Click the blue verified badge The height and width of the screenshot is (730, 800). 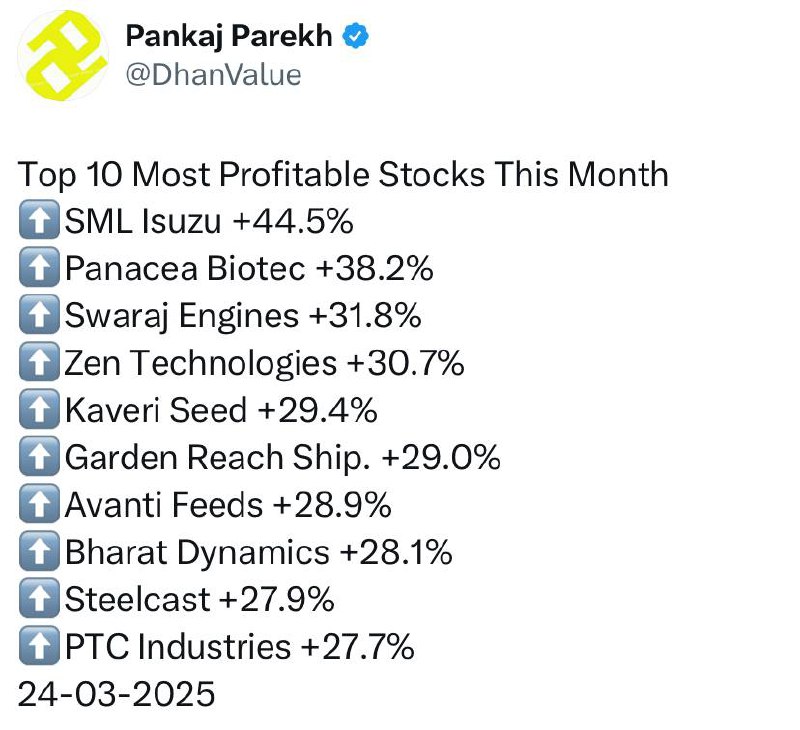click(356, 36)
